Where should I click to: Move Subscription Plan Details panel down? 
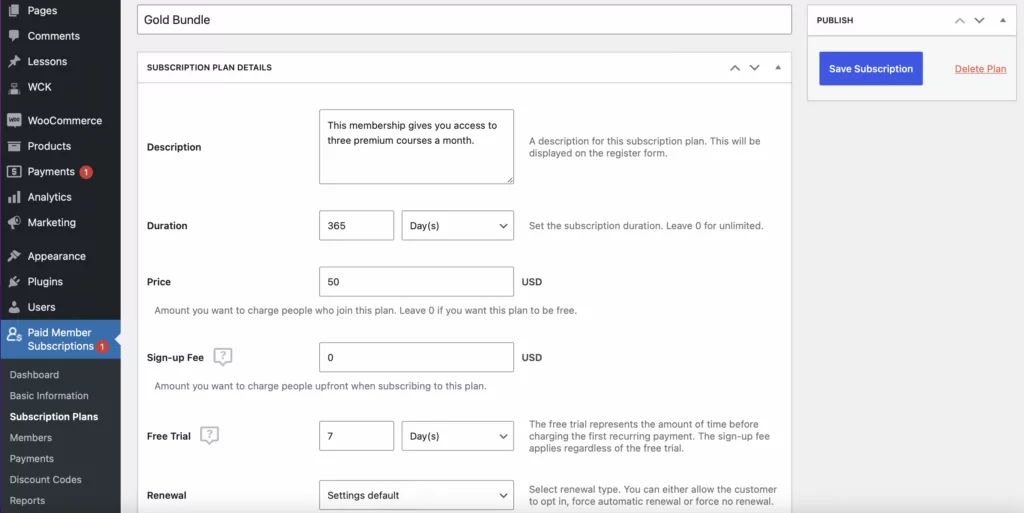[x=754, y=68]
